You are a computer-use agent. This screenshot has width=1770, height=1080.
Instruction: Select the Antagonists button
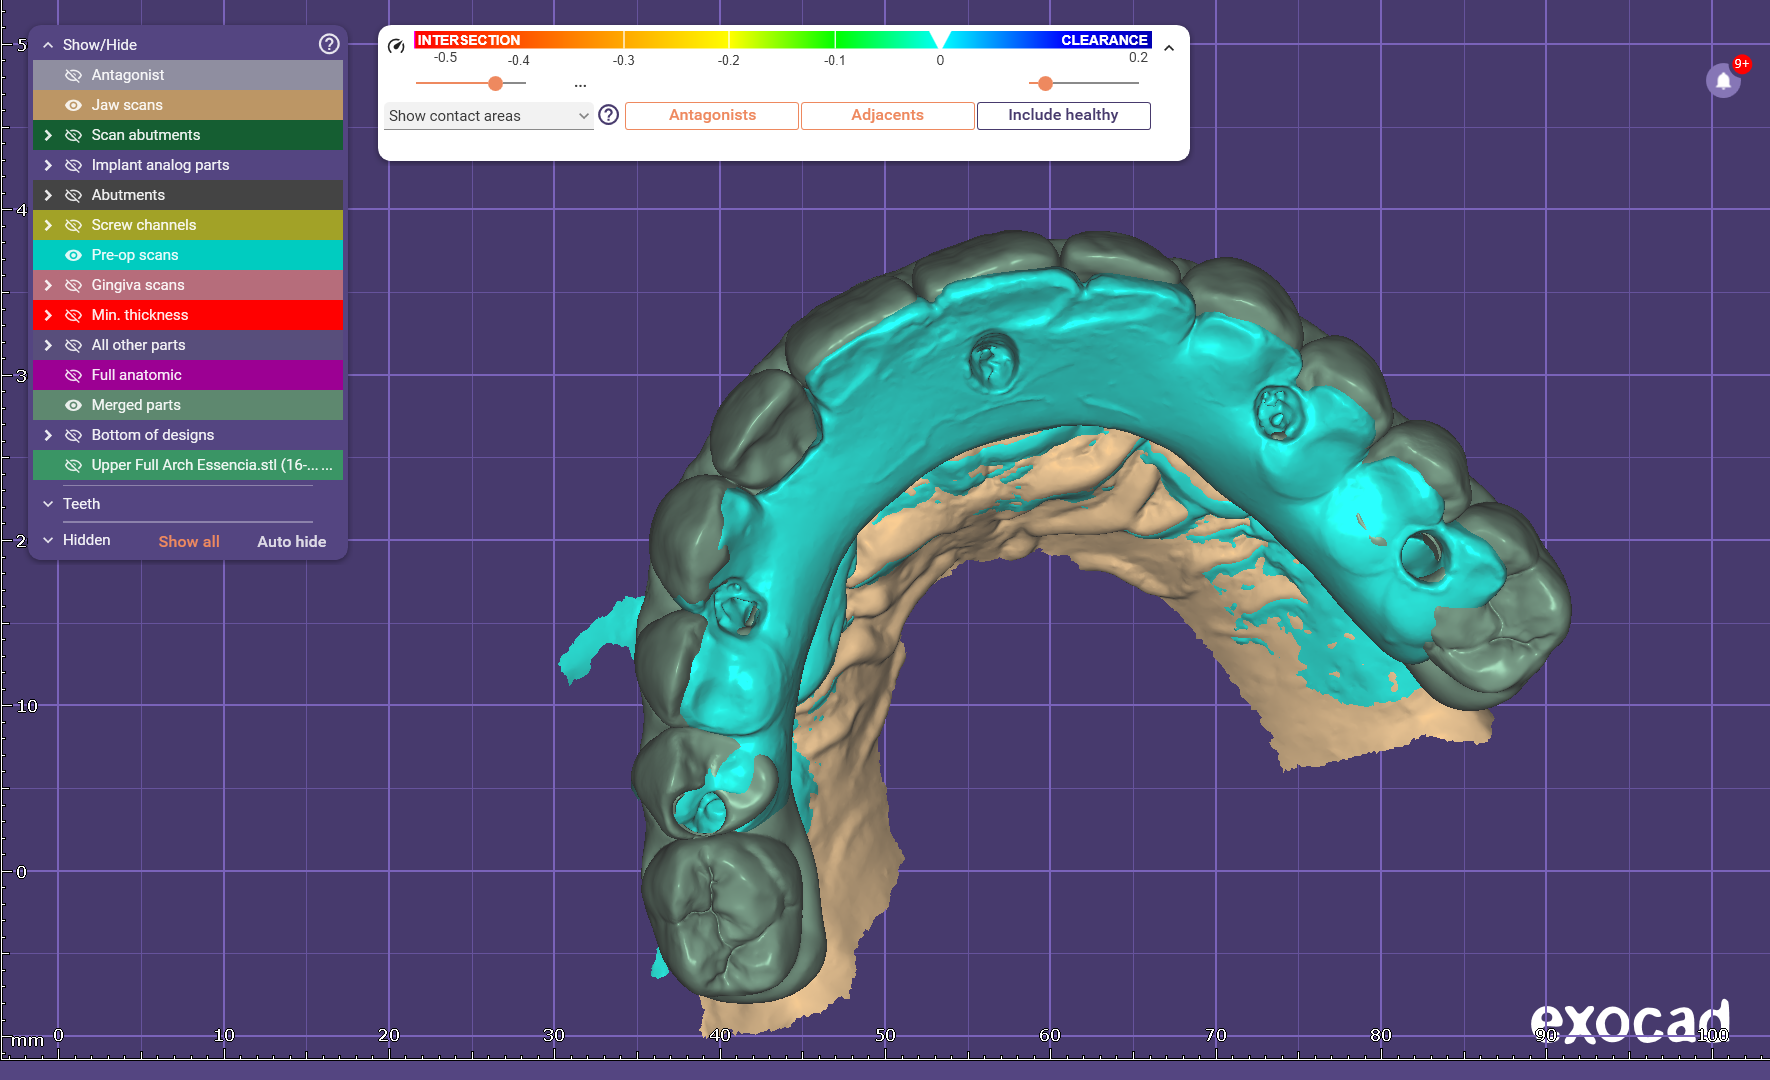pos(712,115)
